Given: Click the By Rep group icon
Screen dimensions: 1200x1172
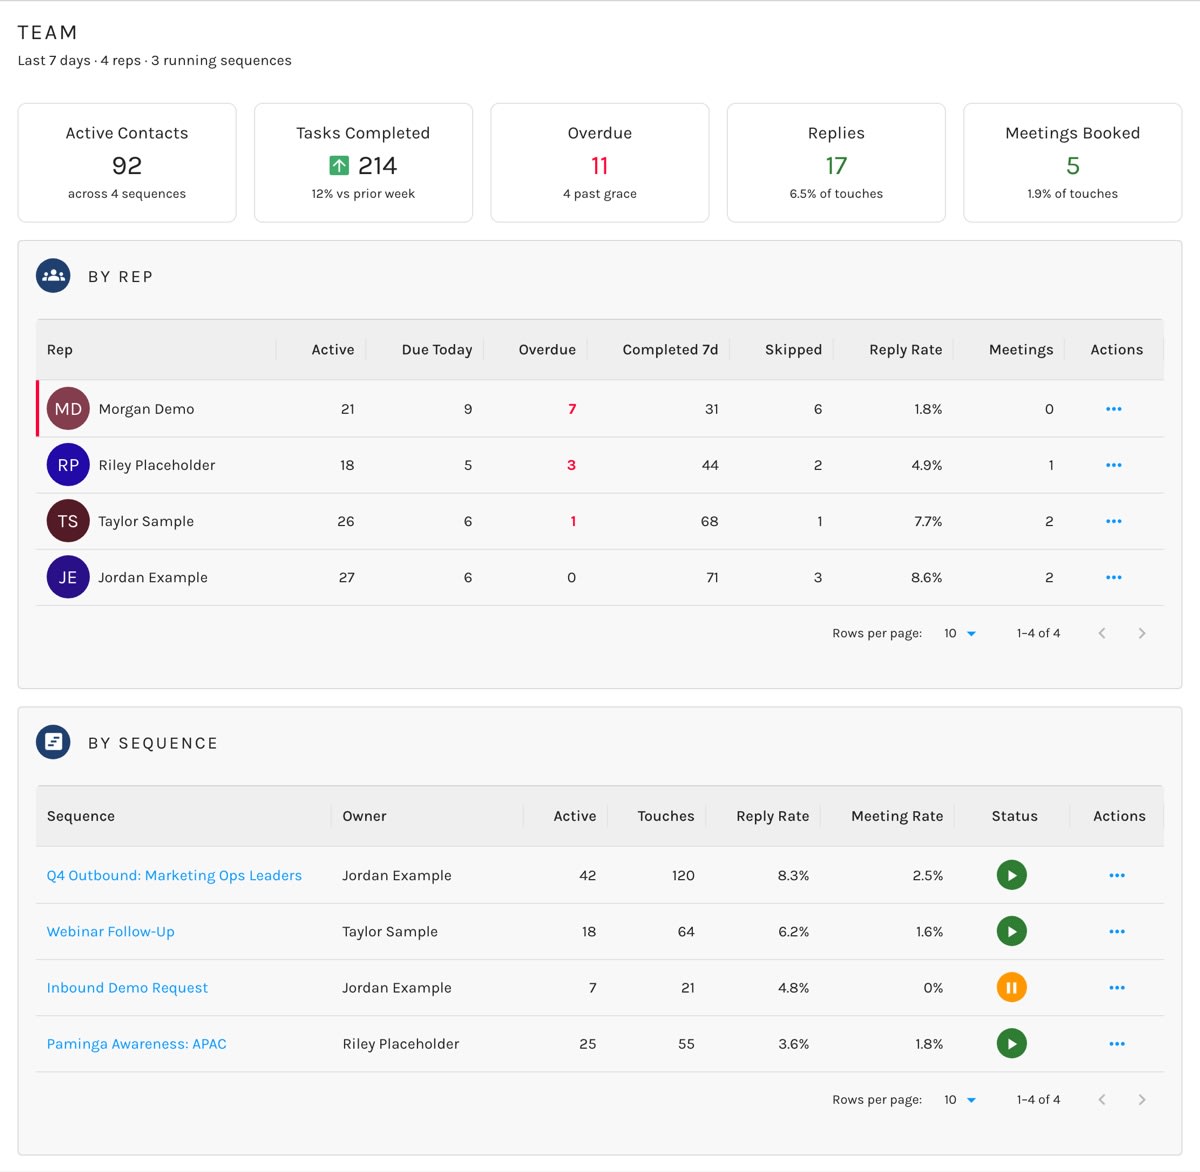Looking at the screenshot, I should pyautogui.click(x=53, y=276).
